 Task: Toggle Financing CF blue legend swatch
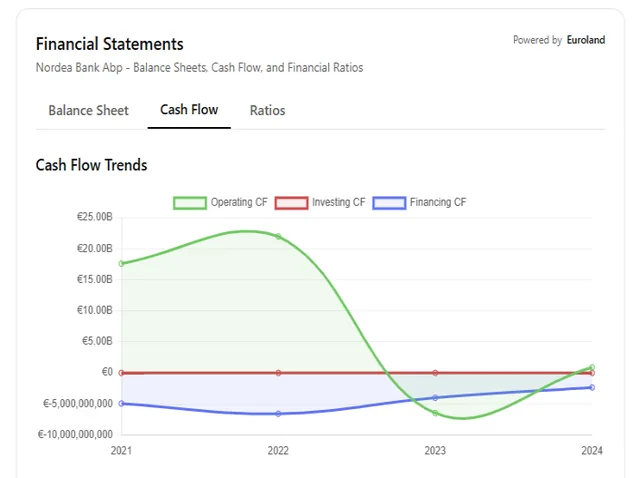pos(389,203)
